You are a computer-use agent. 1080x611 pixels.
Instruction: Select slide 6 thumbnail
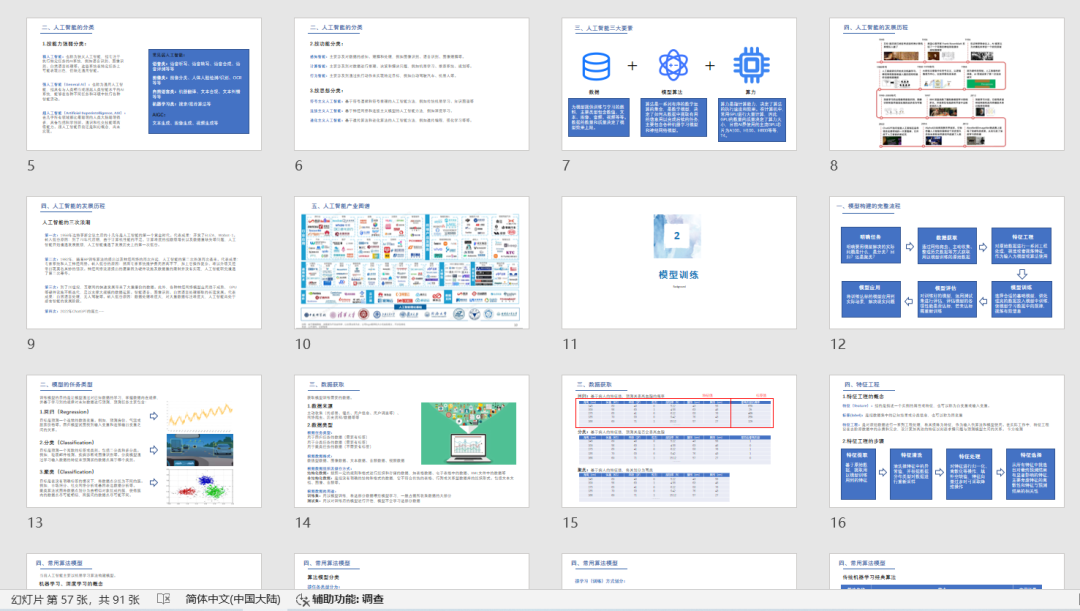point(412,84)
